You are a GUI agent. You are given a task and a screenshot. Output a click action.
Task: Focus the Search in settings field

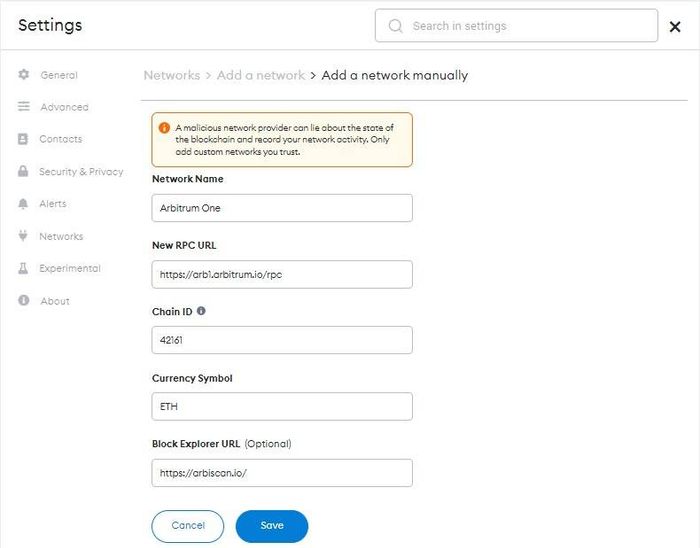pos(517,25)
